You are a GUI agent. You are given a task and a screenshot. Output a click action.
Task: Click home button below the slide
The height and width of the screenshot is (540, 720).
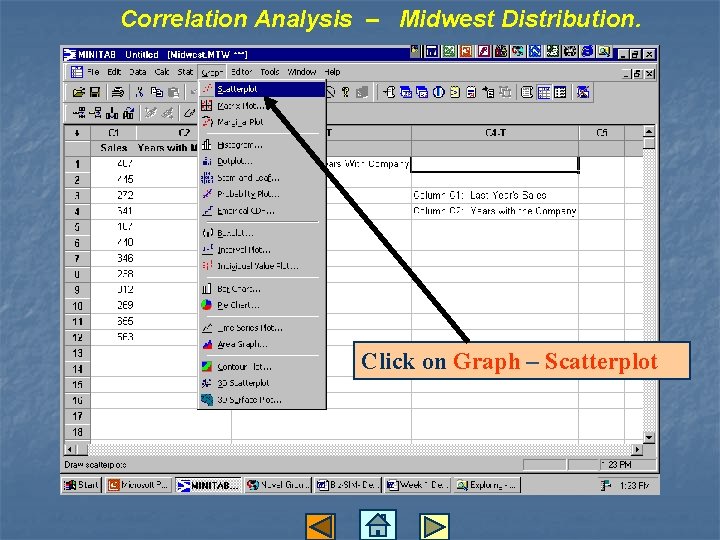point(377,525)
